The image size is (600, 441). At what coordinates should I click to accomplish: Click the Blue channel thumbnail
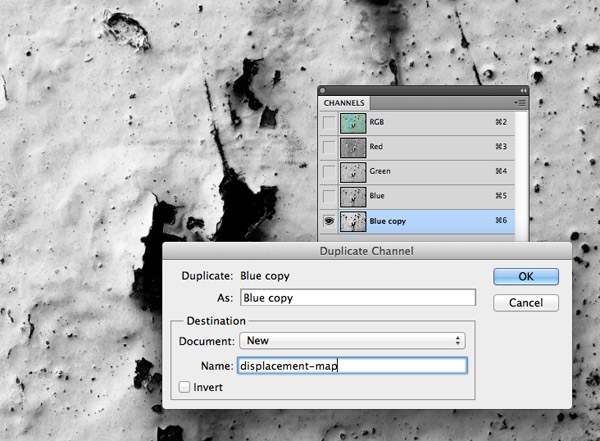point(354,196)
